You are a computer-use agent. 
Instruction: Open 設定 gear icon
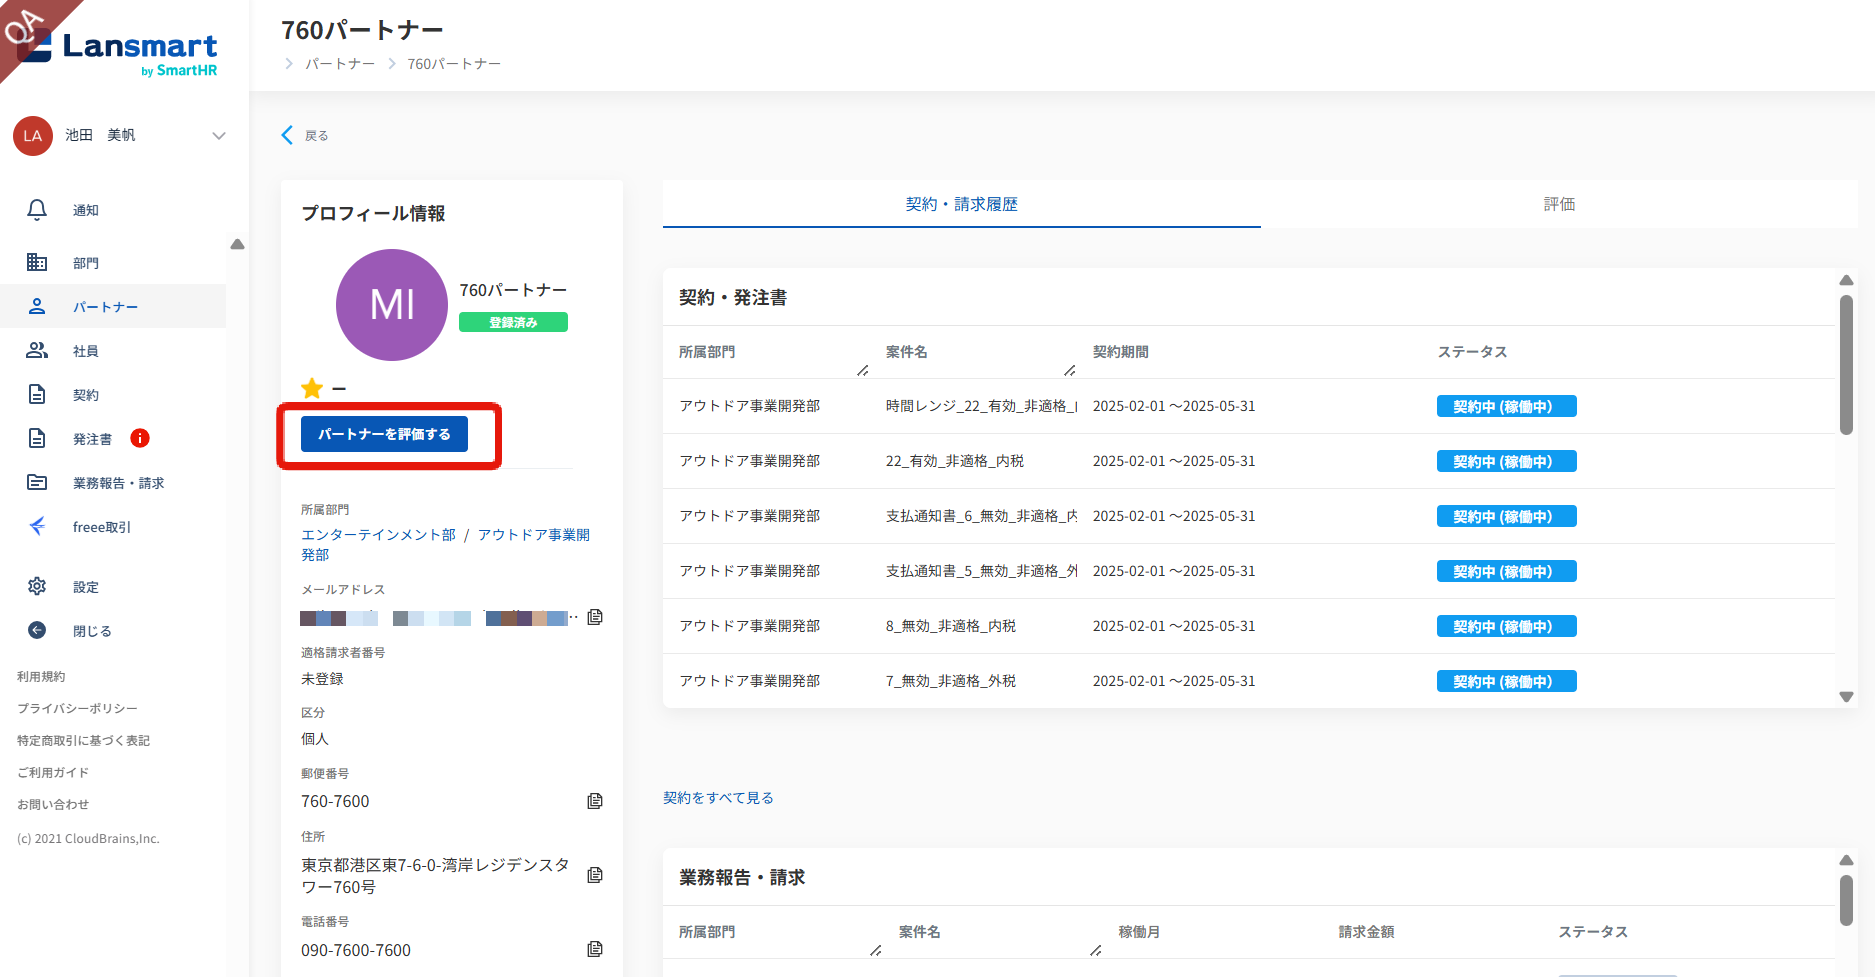(37, 587)
